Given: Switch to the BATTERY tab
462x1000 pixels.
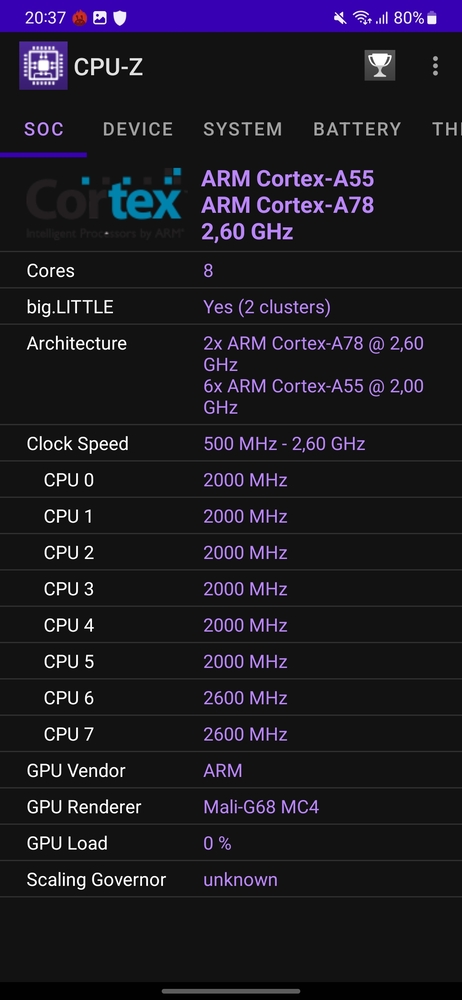Looking at the screenshot, I should 357,129.
